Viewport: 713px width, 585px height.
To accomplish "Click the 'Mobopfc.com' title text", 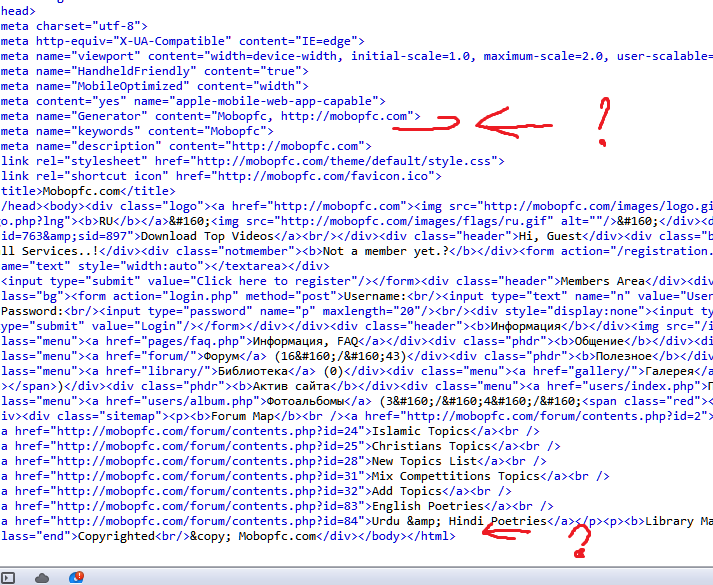I will point(81,191).
